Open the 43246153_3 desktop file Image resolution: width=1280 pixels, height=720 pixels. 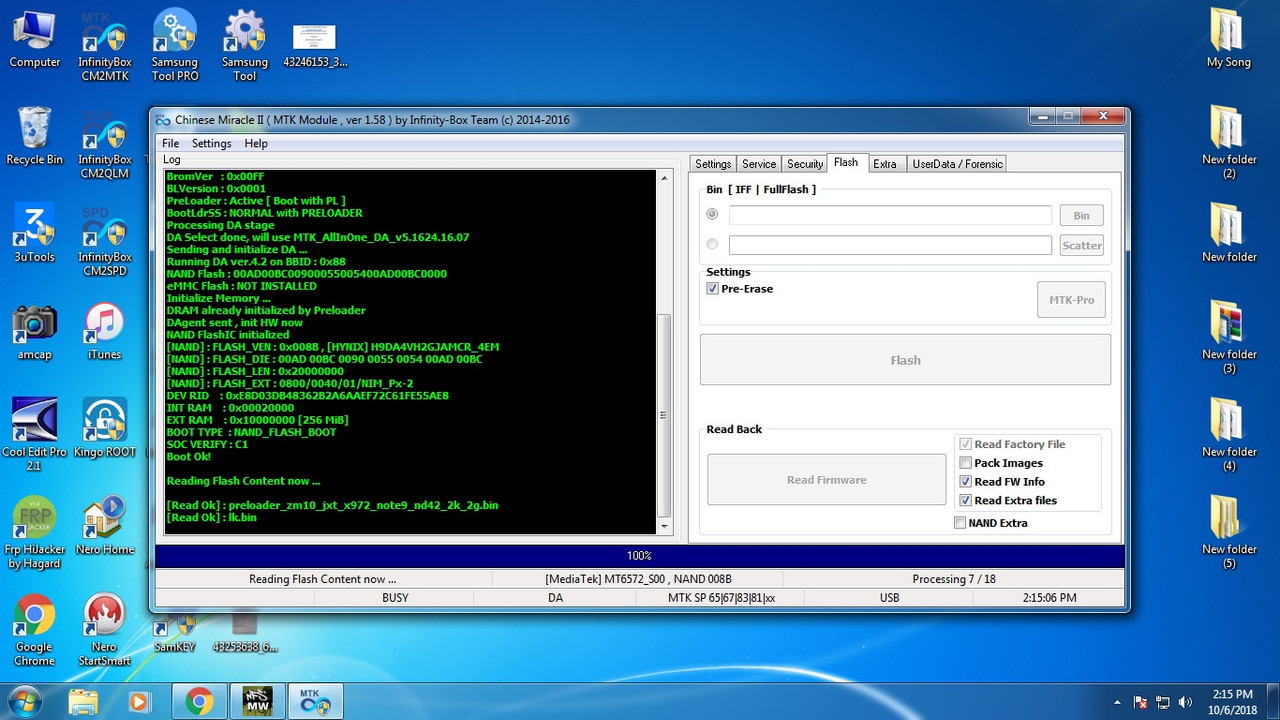pos(315,45)
